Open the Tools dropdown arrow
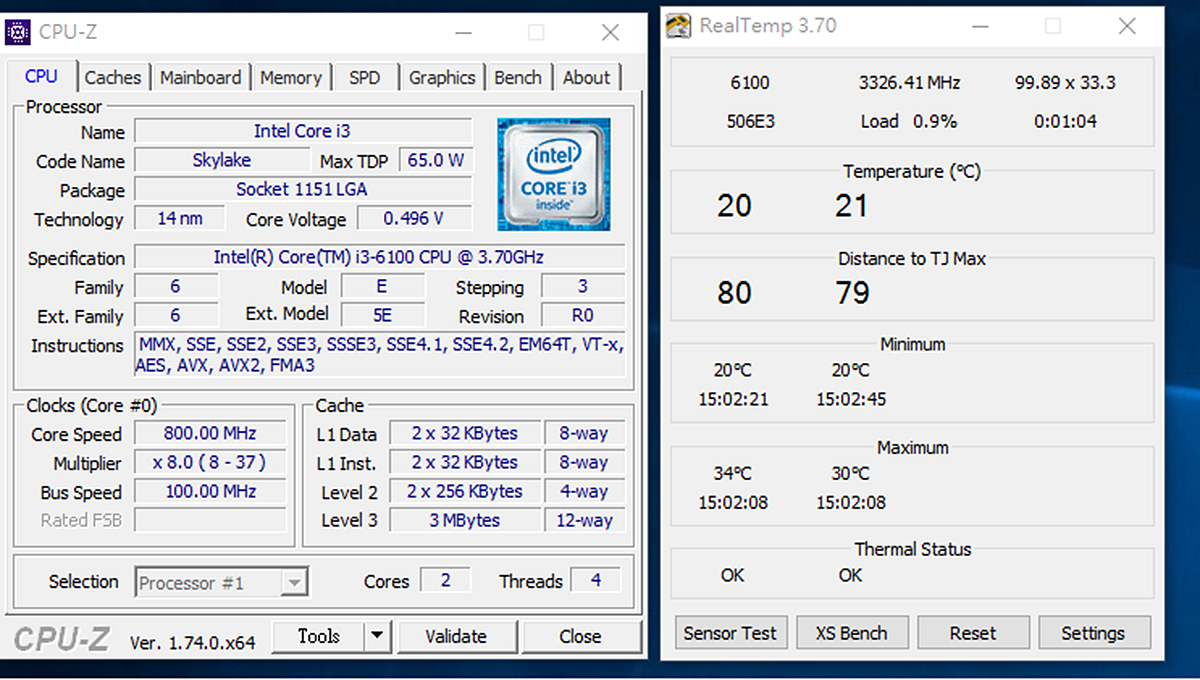 coord(376,636)
